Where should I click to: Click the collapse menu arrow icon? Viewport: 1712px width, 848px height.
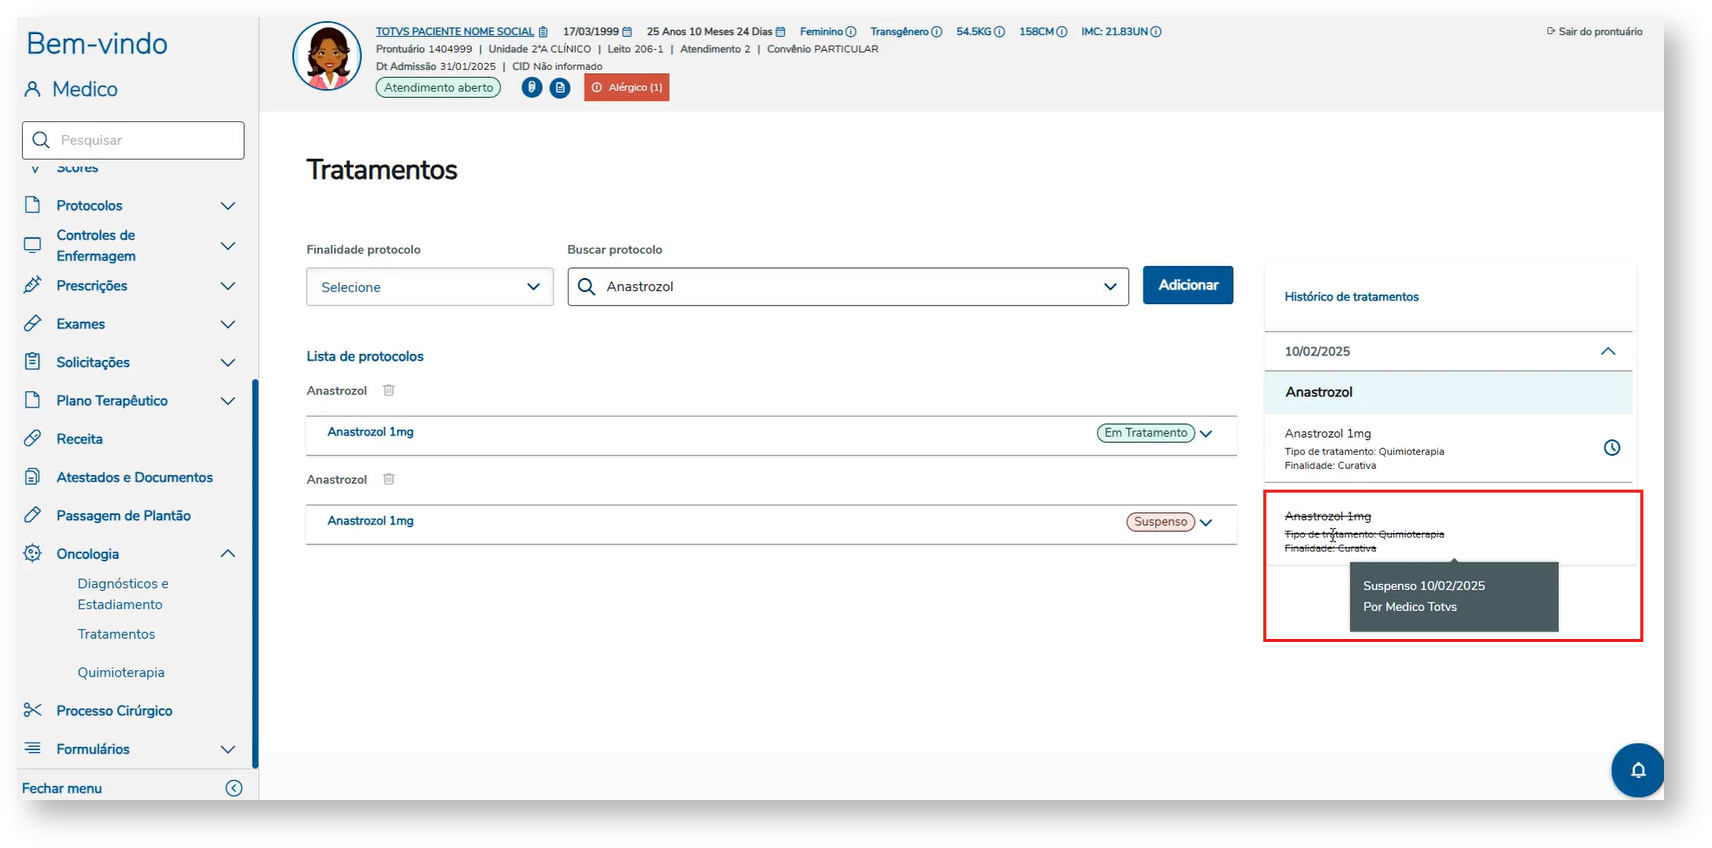click(234, 788)
